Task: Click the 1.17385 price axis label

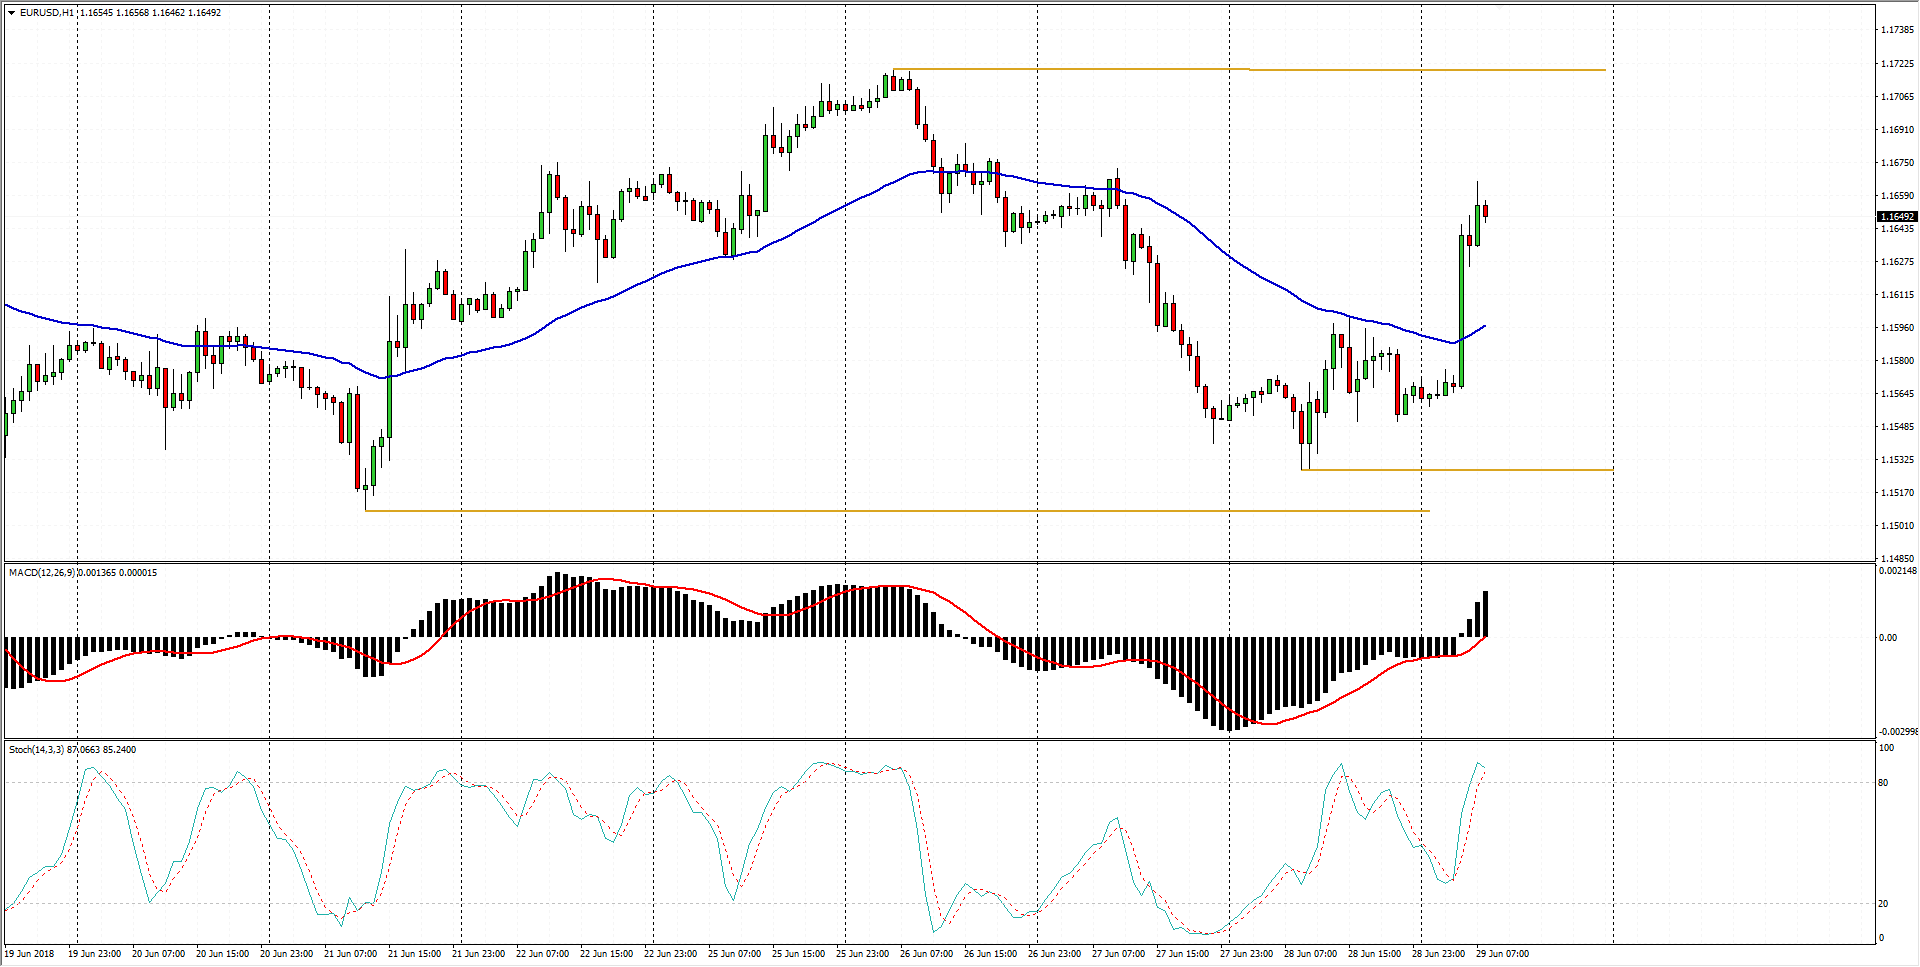Action: 1897,30
